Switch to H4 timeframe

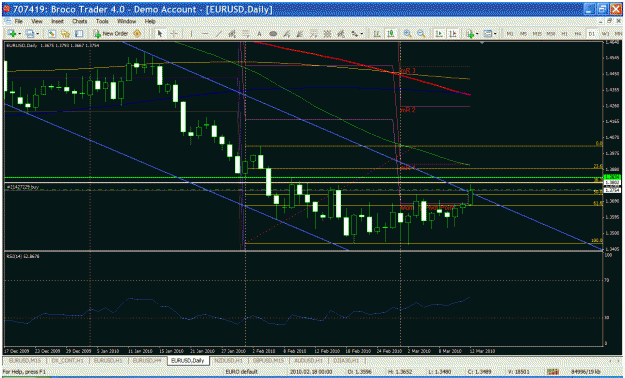tap(578, 34)
